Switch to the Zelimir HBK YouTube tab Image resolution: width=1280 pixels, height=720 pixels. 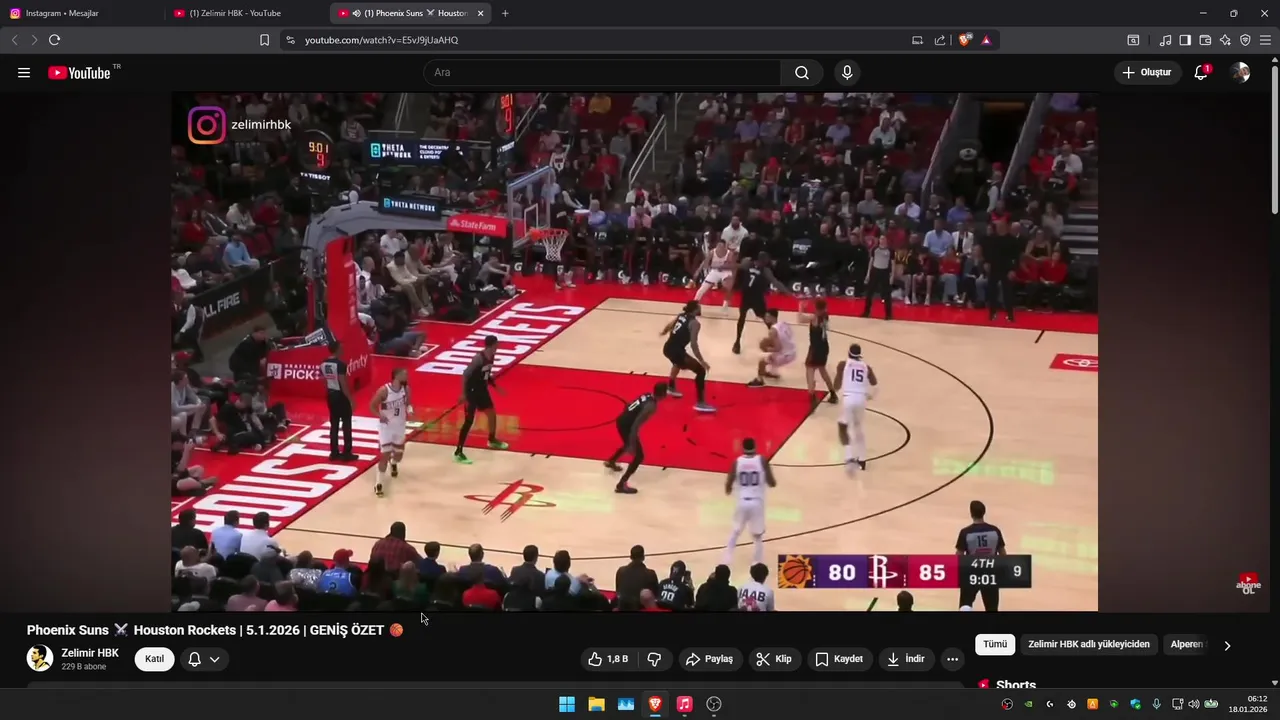246,13
